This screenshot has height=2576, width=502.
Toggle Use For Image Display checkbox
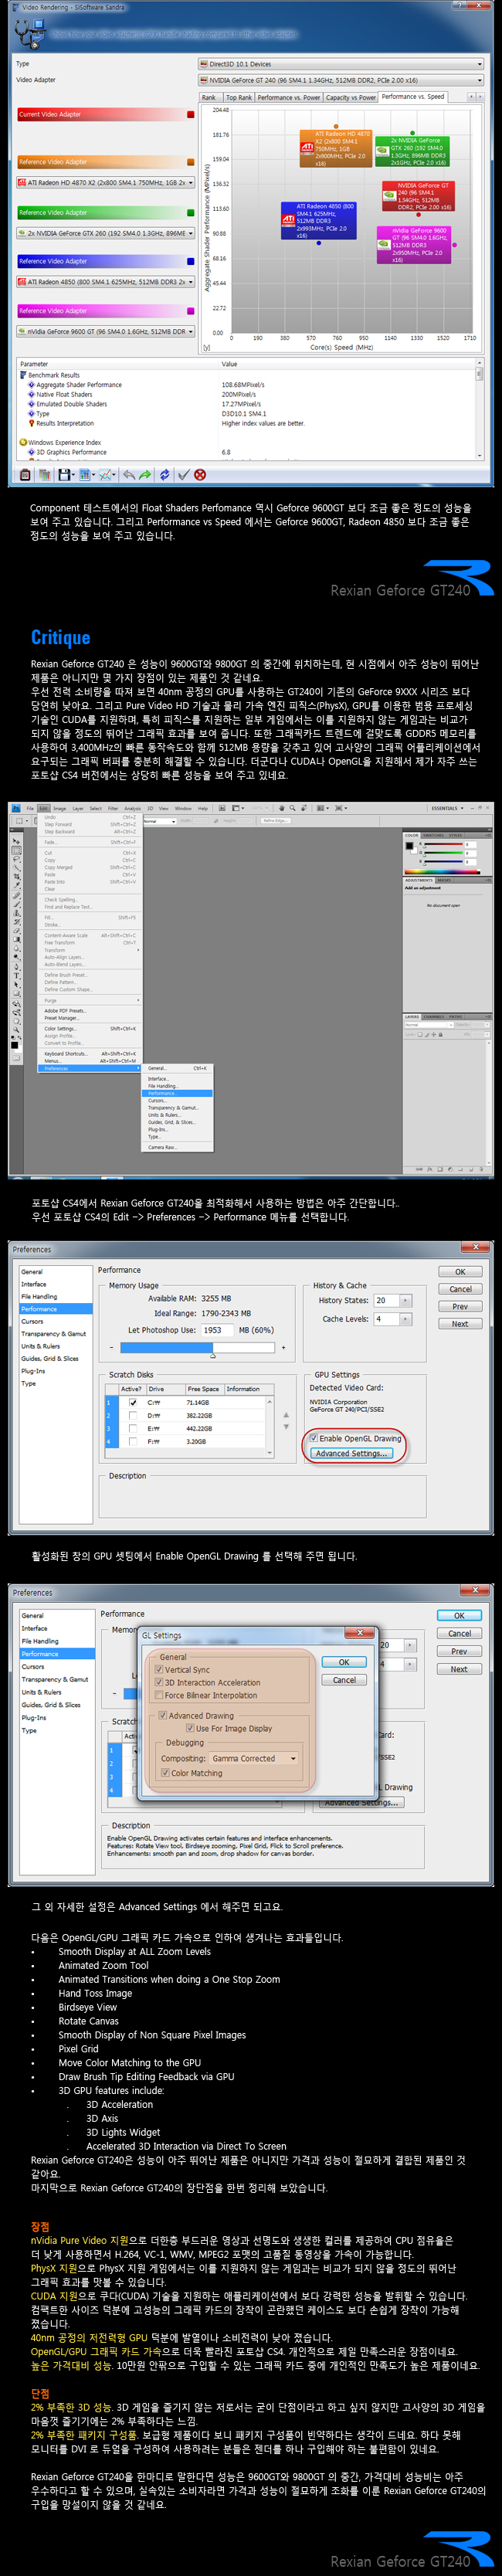tap(190, 1729)
